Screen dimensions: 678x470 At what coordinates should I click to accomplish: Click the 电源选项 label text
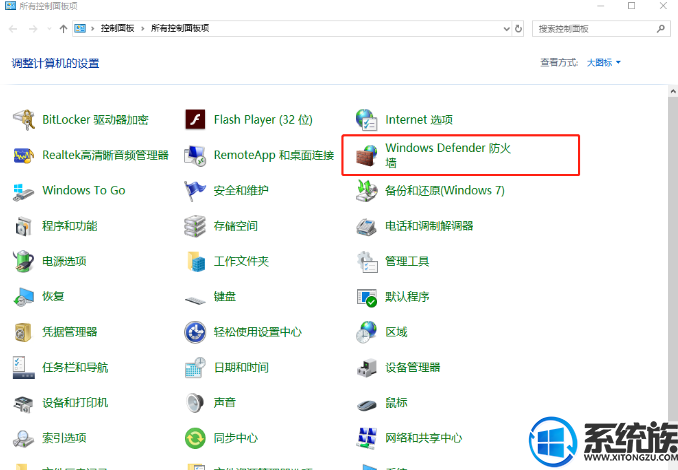64,261
